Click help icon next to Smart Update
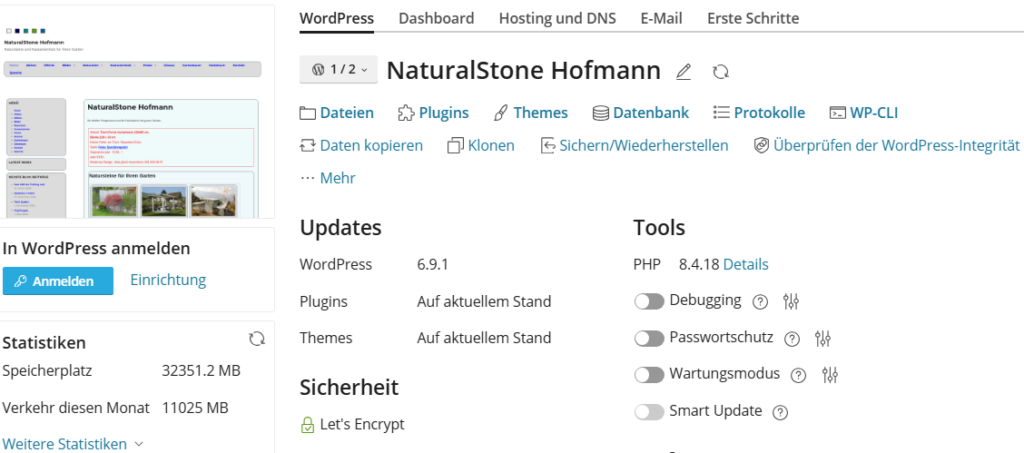Viewport: 1024px width, 453px height. tap(781, 412)
